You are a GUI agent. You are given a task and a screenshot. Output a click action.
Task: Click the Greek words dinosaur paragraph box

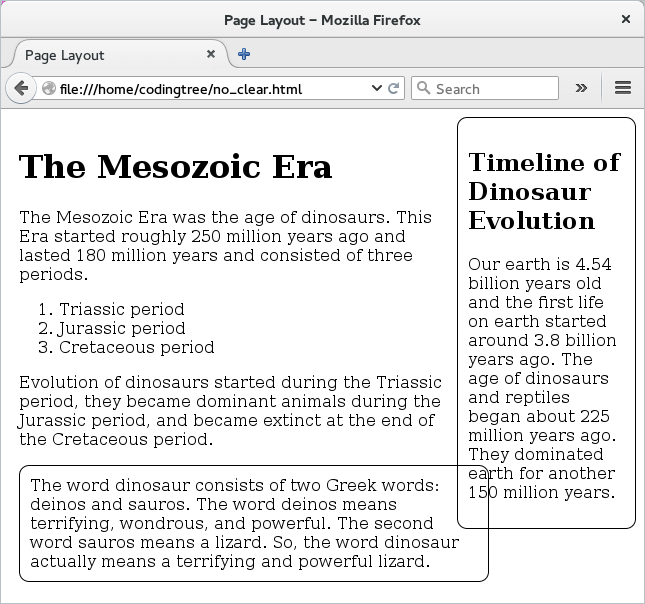[240, 523]
